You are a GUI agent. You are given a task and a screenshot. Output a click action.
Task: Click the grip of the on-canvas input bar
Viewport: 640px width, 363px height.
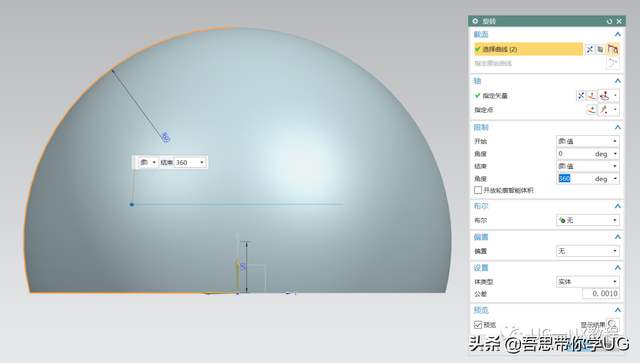coord(134,163)
